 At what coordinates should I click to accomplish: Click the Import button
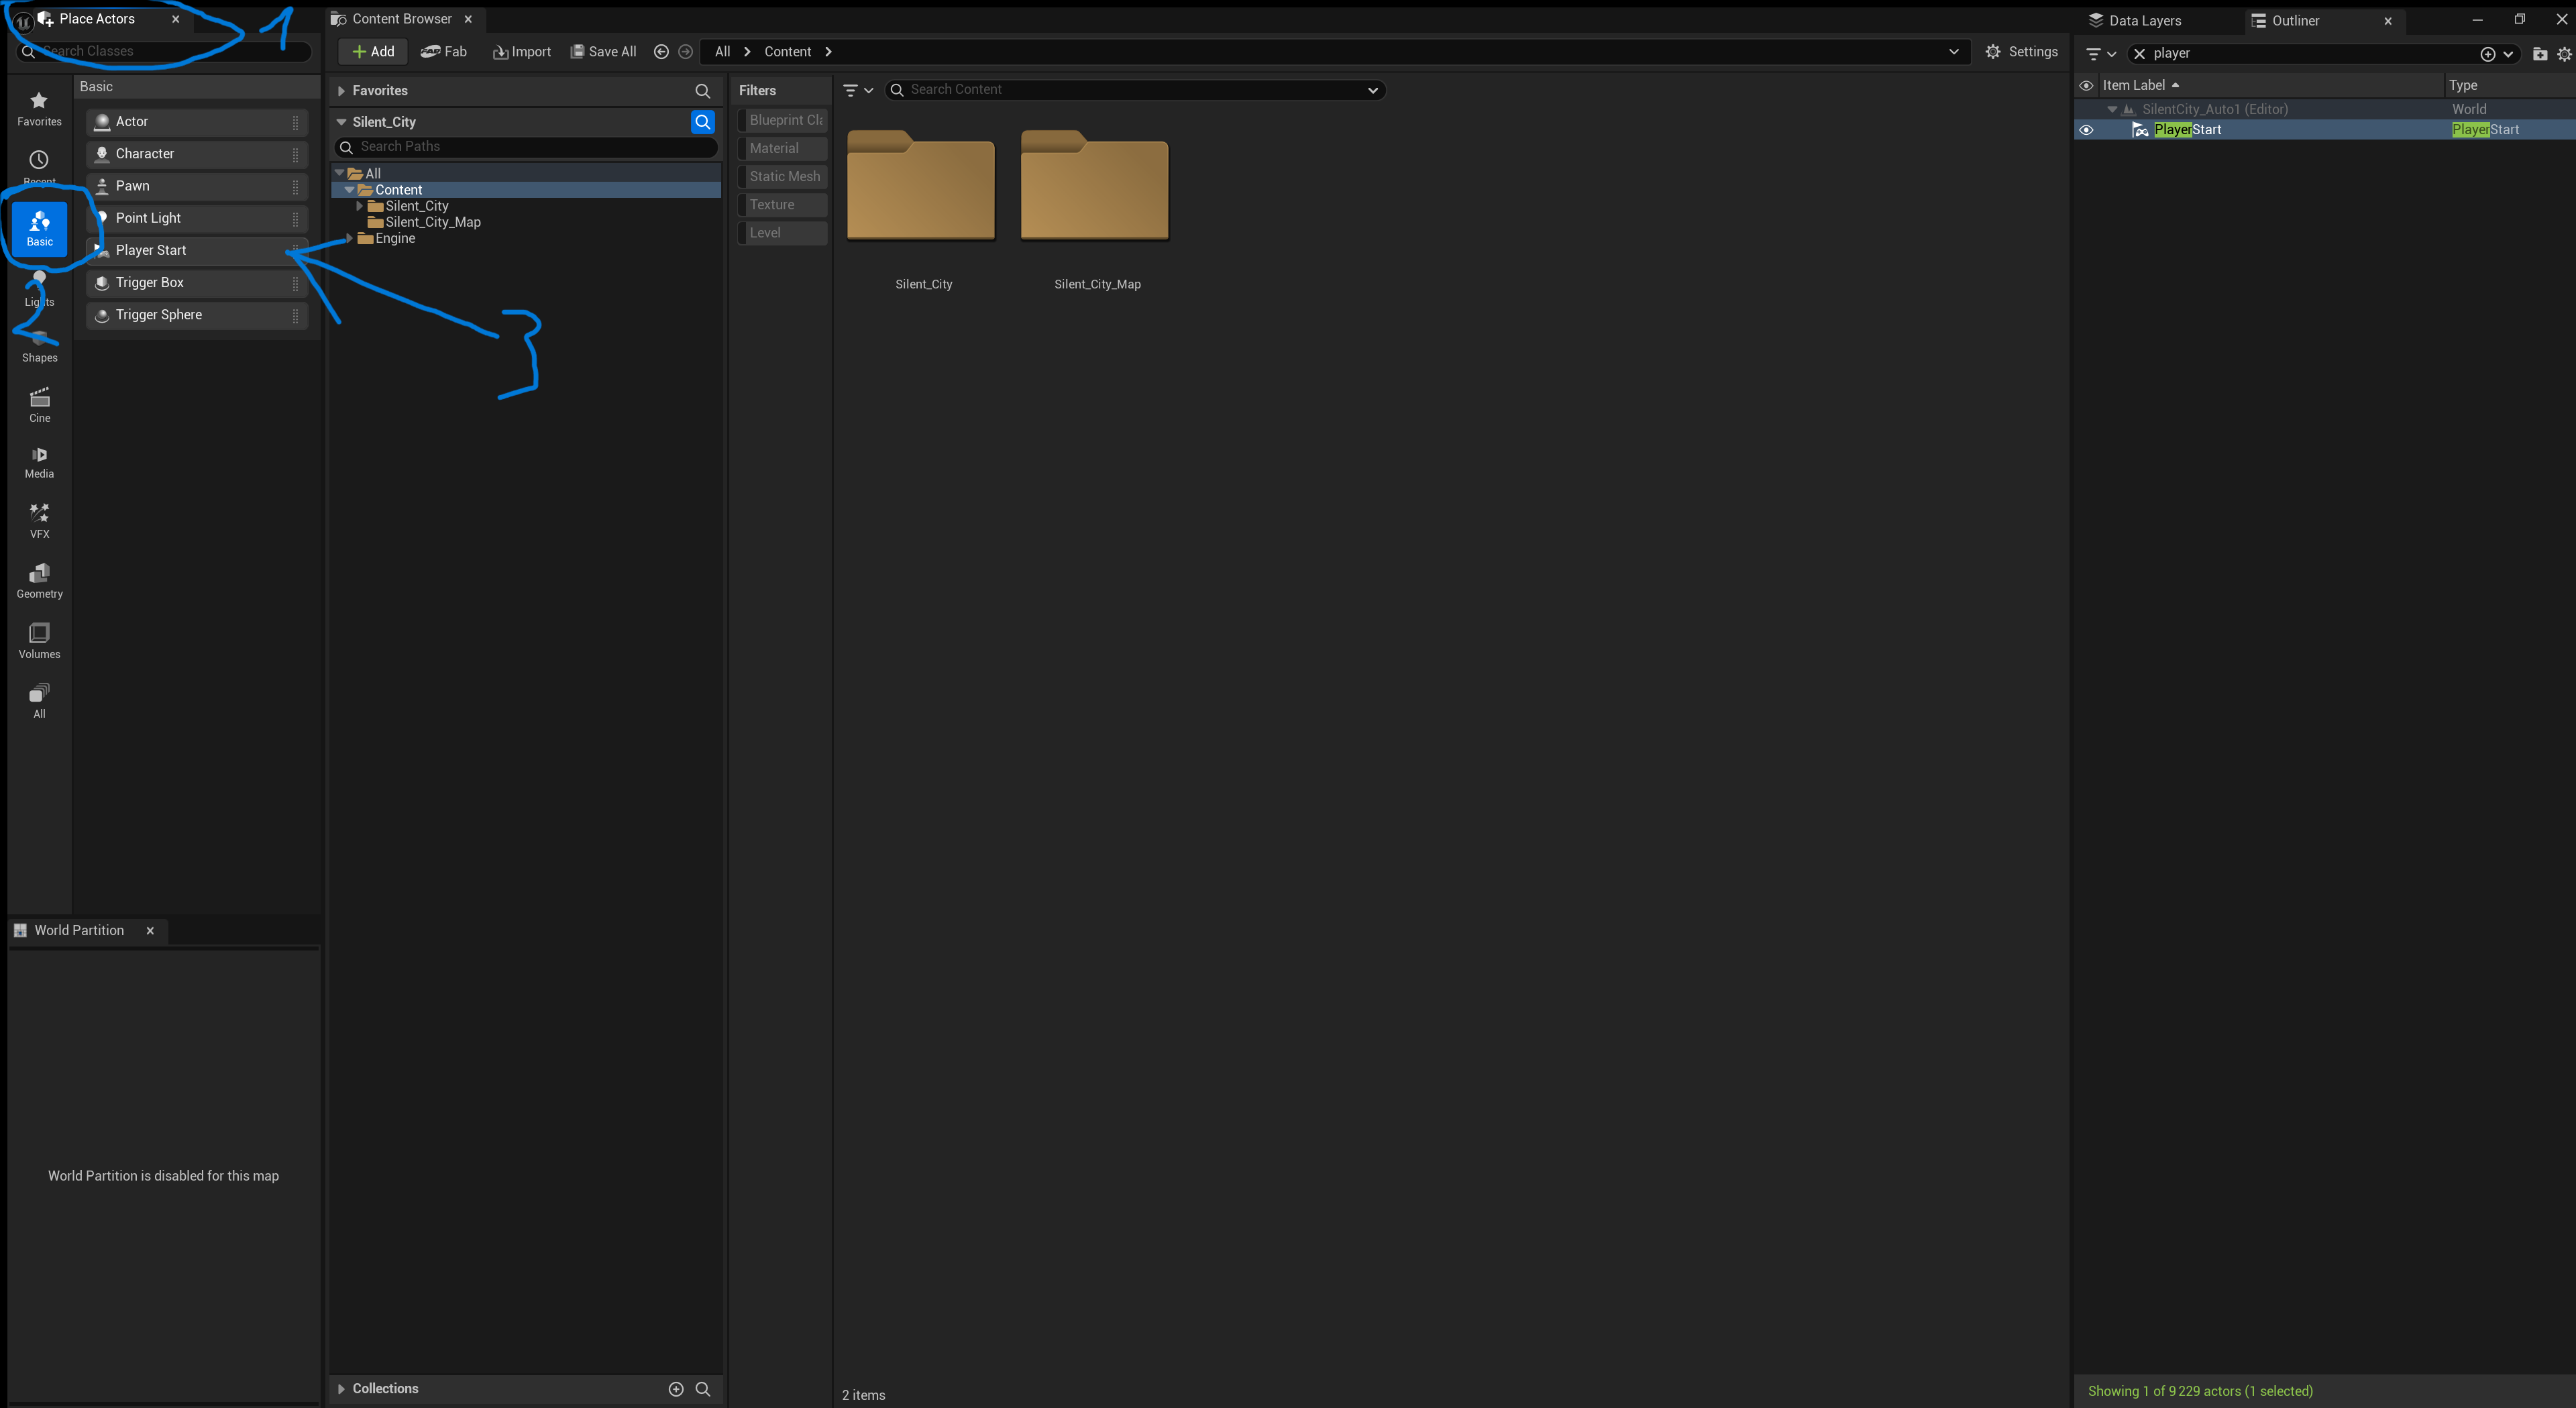click(x=522, y=52)
